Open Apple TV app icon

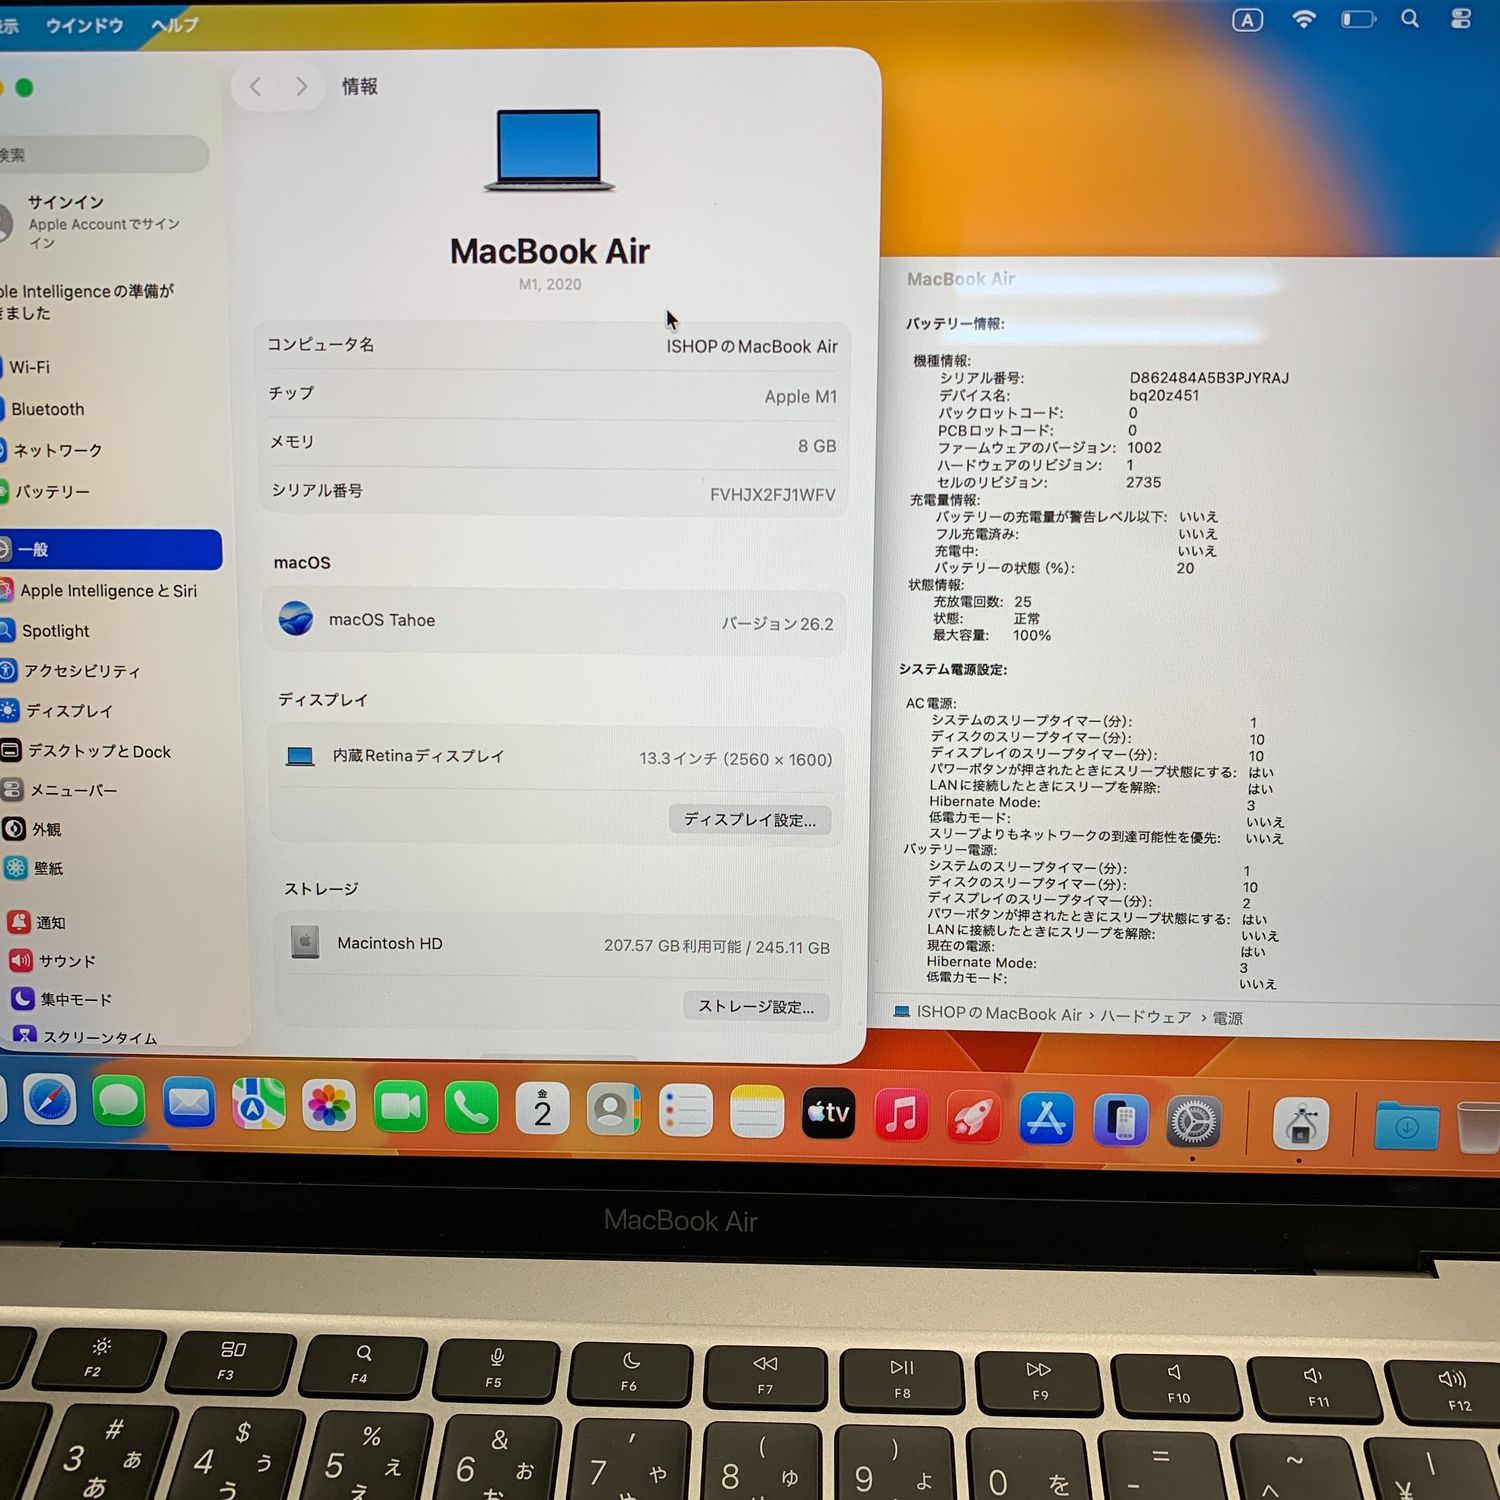pyautogui.click(x=829, y=1112)
